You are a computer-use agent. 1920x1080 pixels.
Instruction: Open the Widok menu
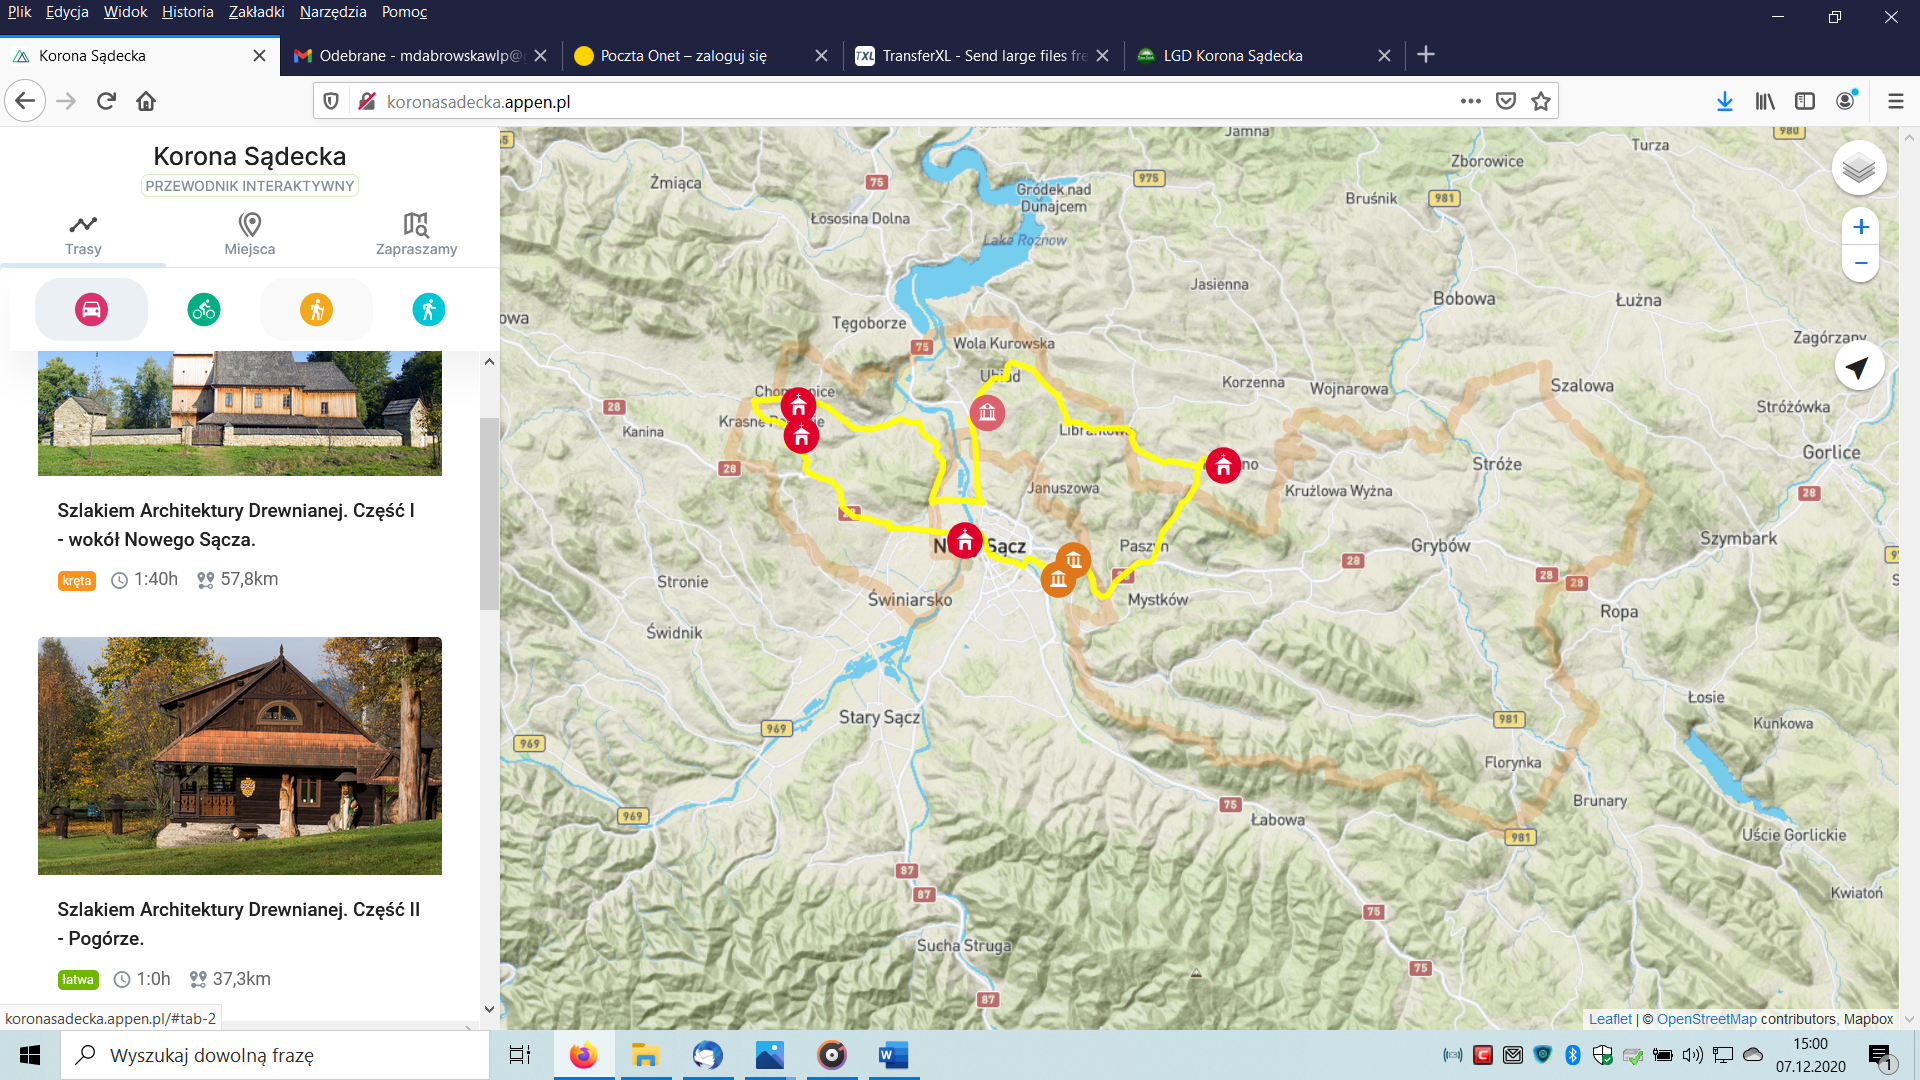125,12
